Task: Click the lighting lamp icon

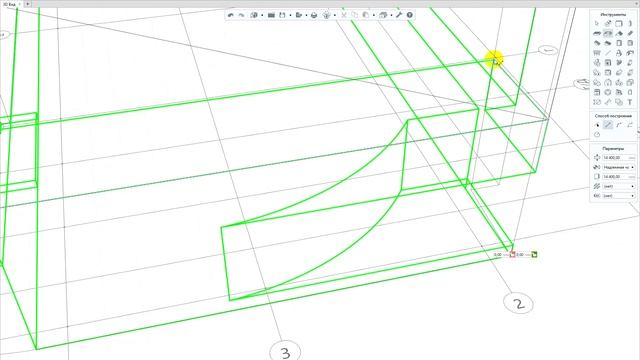Action: [326, 15]
